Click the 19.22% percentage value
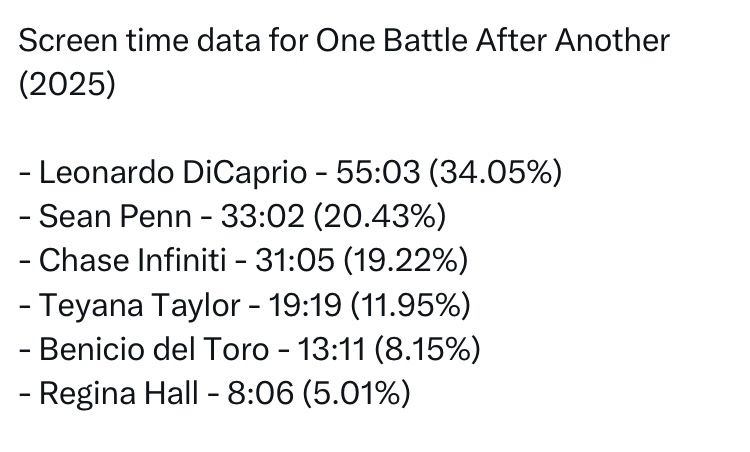750x452 pixels. pyautogui.click(x=403, y=261)
